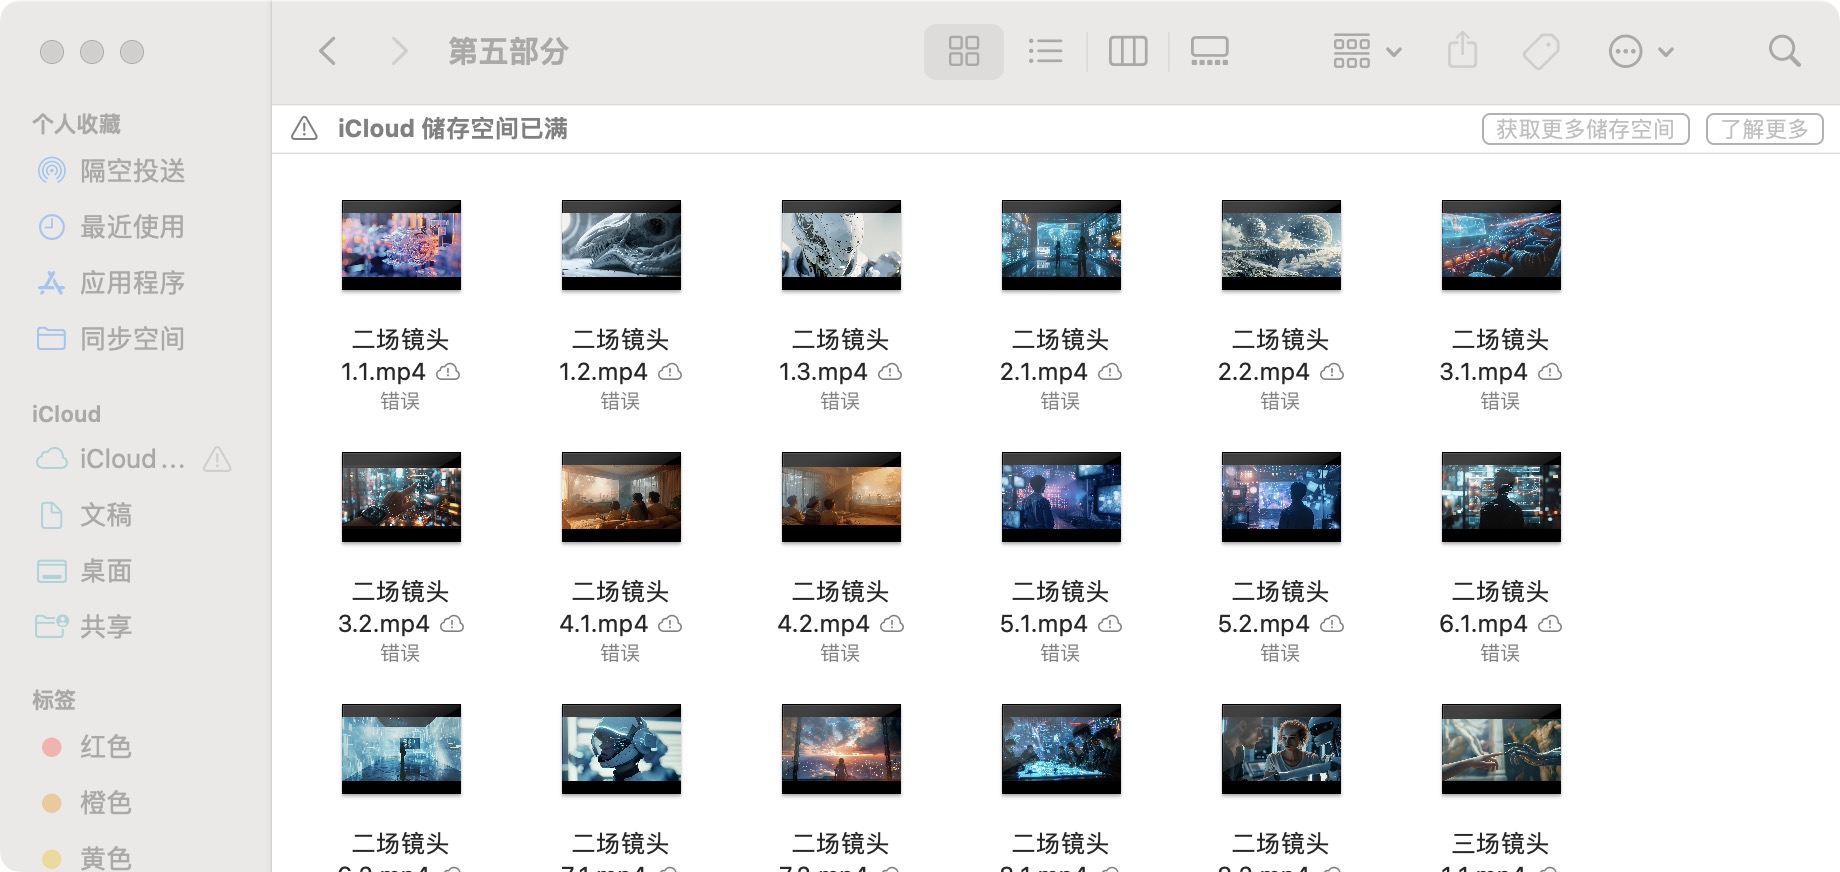Select thumbnail of 二场镜头1.3.mp4
Image resolution: width=1840 pixels, height=872 pixels.
(x=841, y=245)
